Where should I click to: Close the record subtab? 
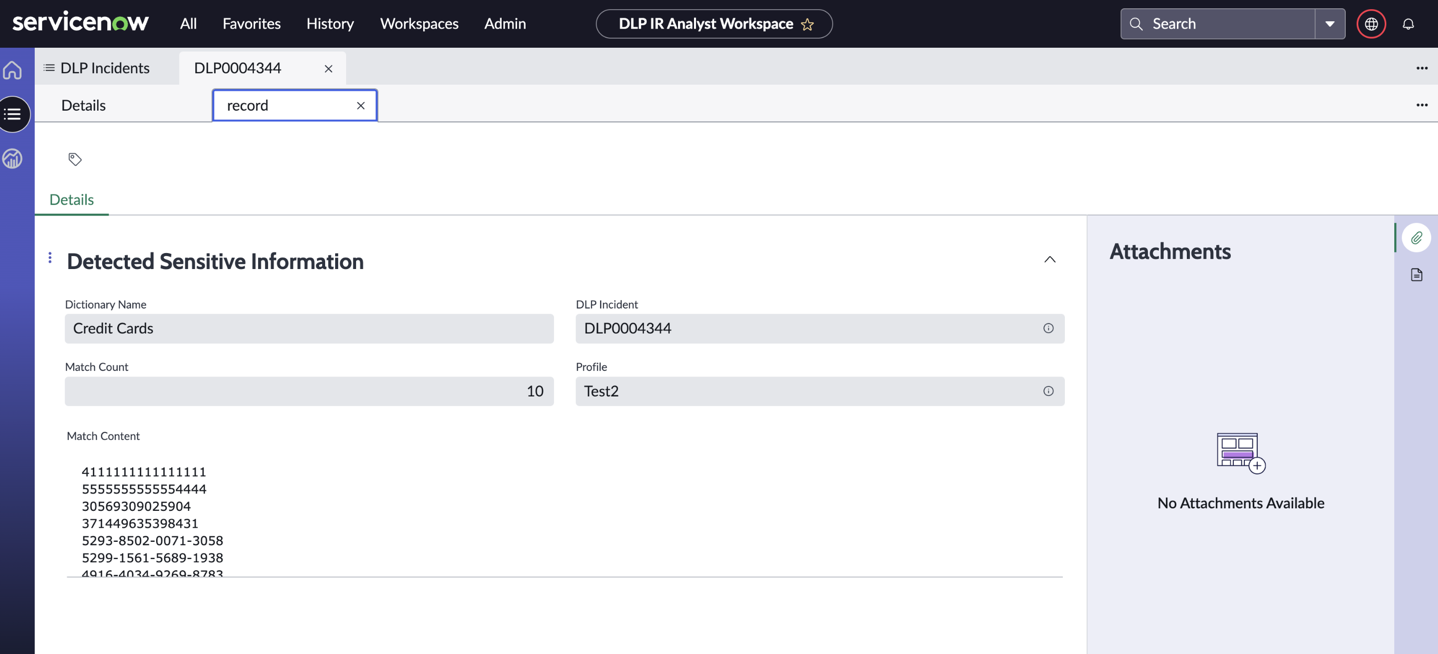click(x=361, y=105)
